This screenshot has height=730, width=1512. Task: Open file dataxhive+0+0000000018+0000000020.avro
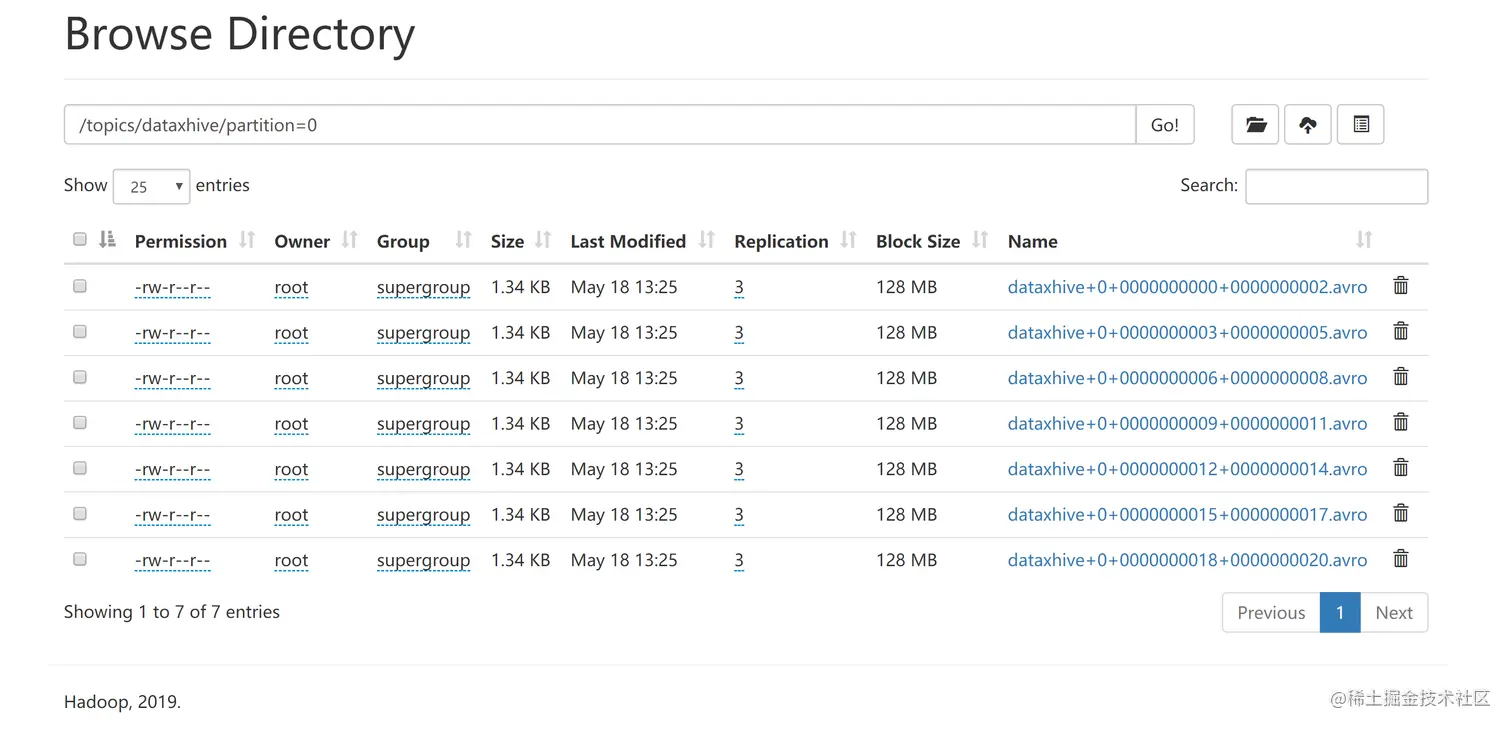[x=1187, y=560]
